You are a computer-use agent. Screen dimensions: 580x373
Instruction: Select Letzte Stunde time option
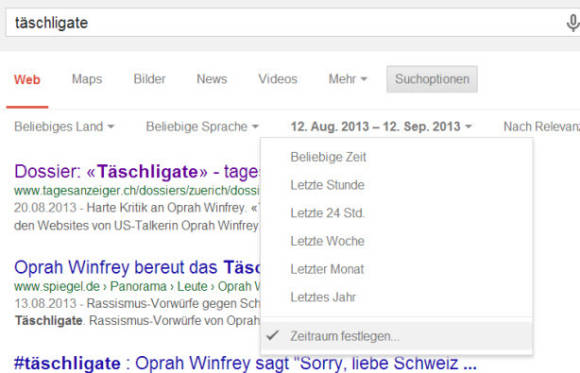pyautogui.click(x=327, y=185)
